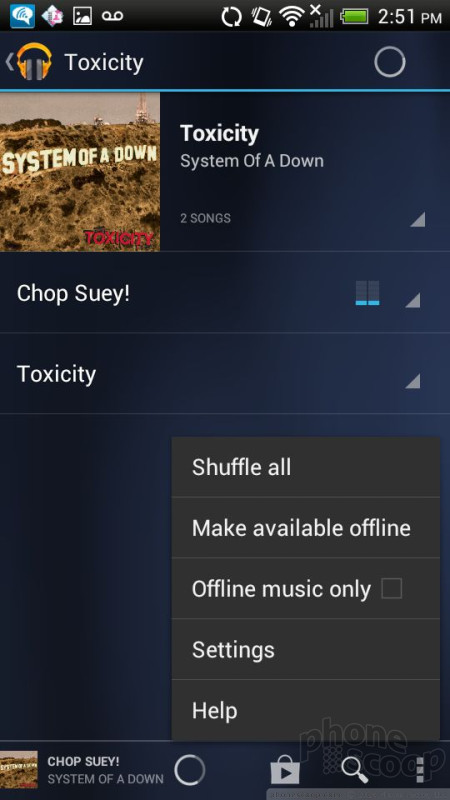
Task: Select Shuffle all from the menu
Action: pyautogui.click(x=306, y=467)
